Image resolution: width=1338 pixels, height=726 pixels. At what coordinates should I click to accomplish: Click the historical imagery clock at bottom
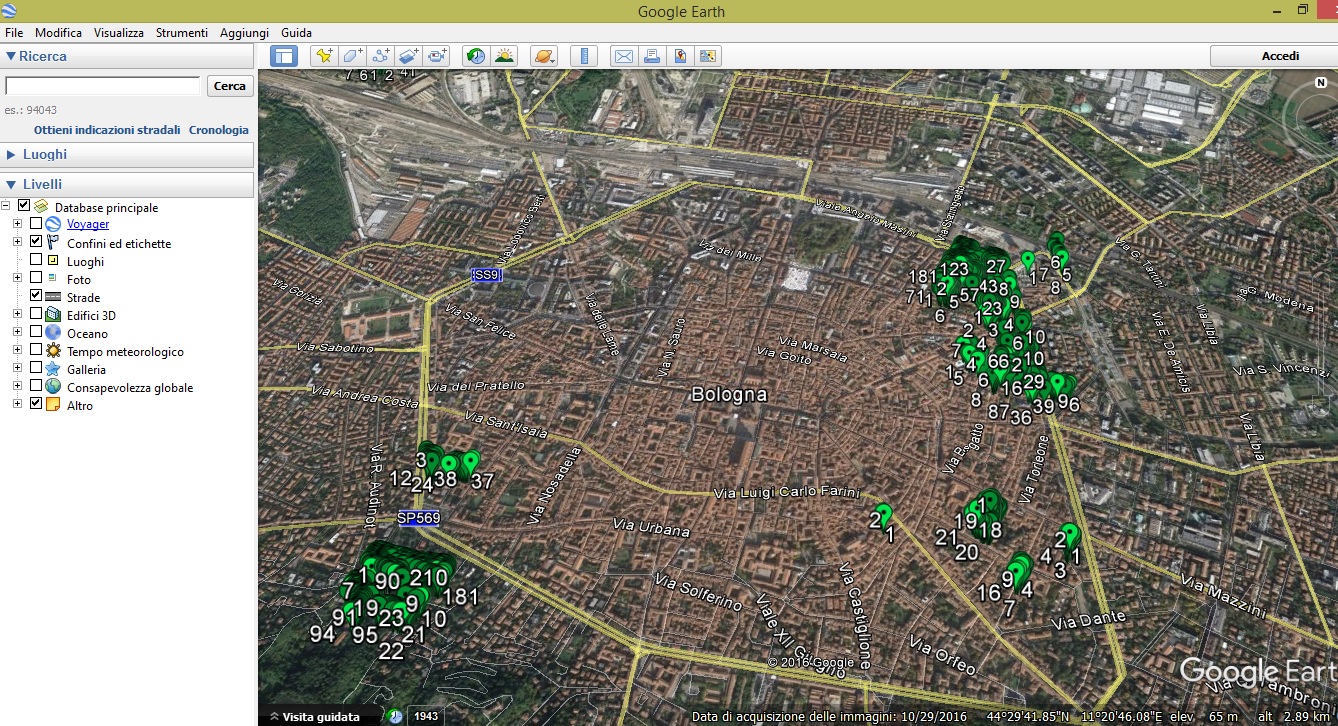click(396, 716)
